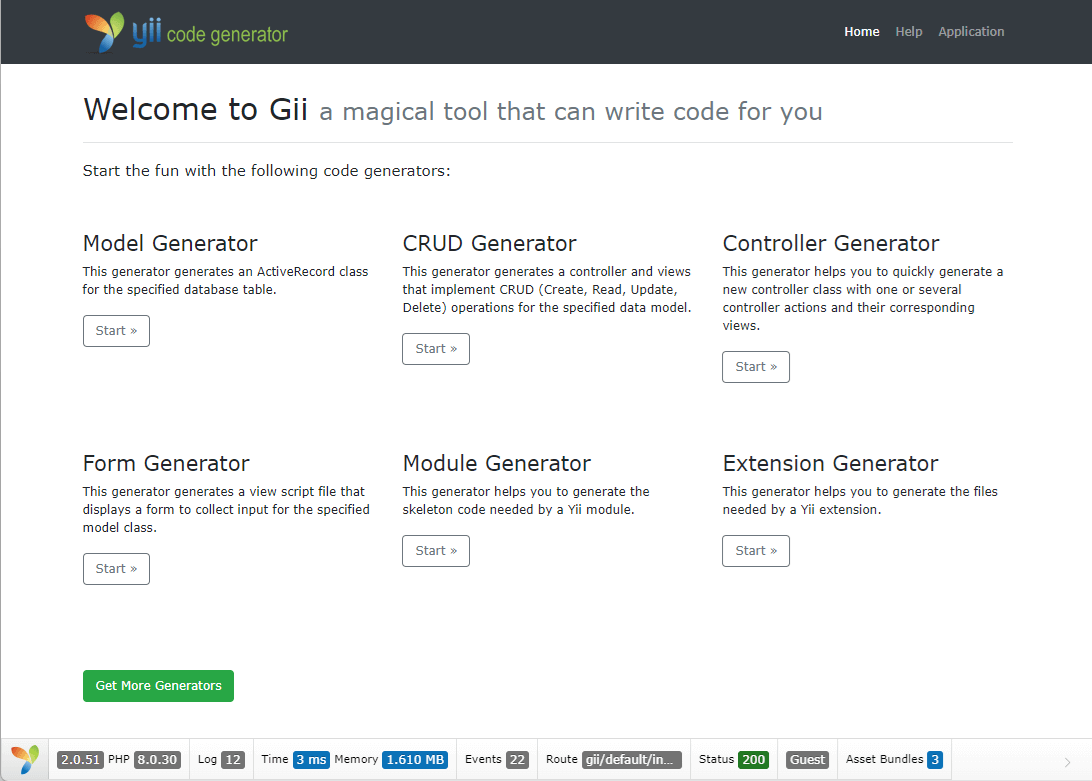This screenshot has height=781, width=1092.
Task: Start the Module Generator
Action: (435, 551)
